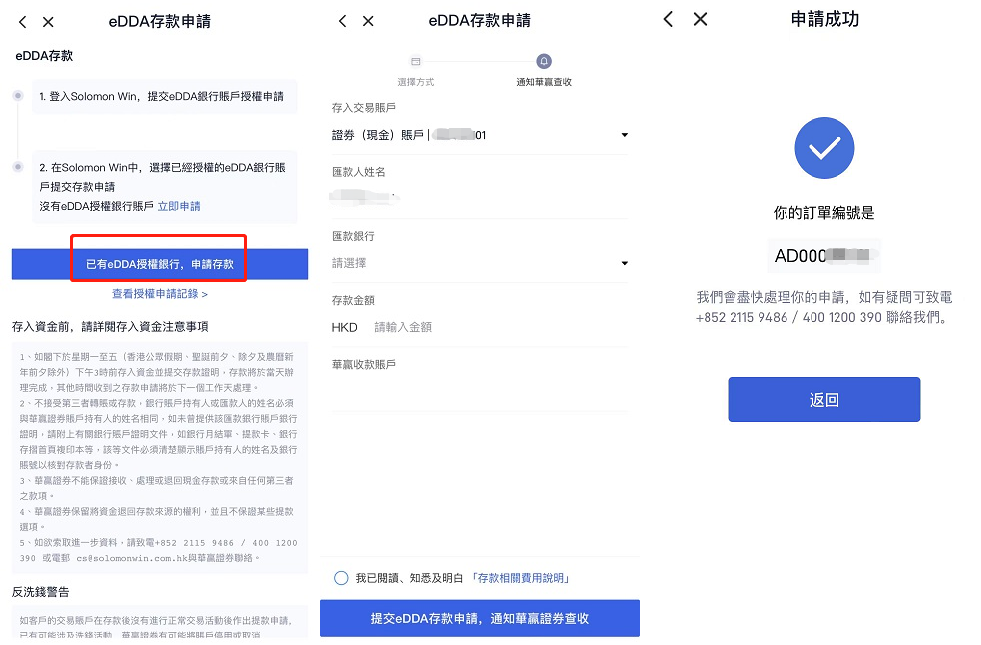
Task: Tick the 我已閱讀、知悉及明白 radio circle
Action: (x=341, y=578)
